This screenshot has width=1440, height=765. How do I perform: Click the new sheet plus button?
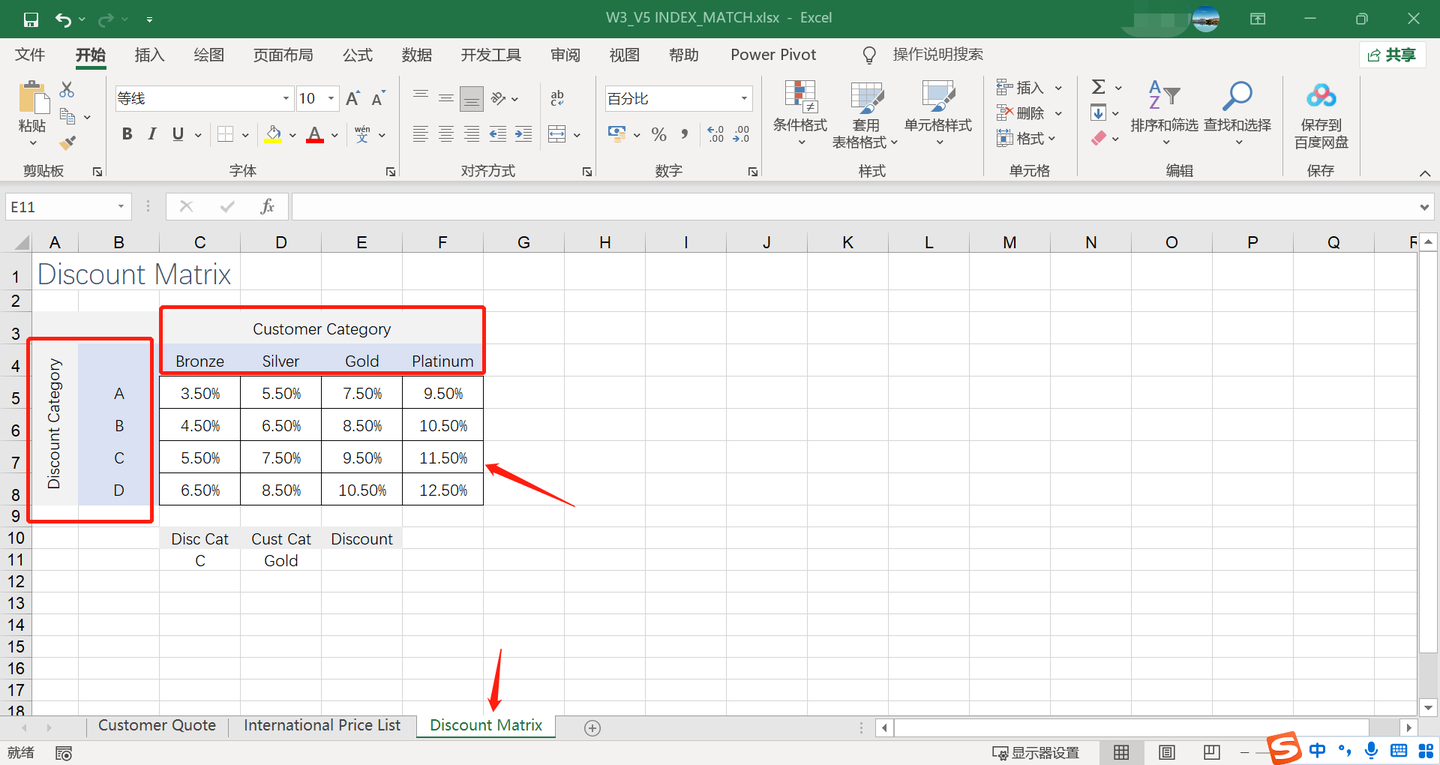click(x=592, y=728)
